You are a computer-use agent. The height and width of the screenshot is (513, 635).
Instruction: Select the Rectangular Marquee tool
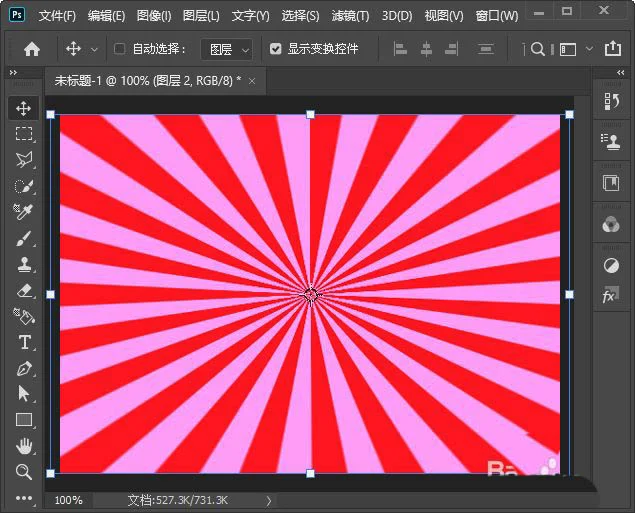coord(23,133)
